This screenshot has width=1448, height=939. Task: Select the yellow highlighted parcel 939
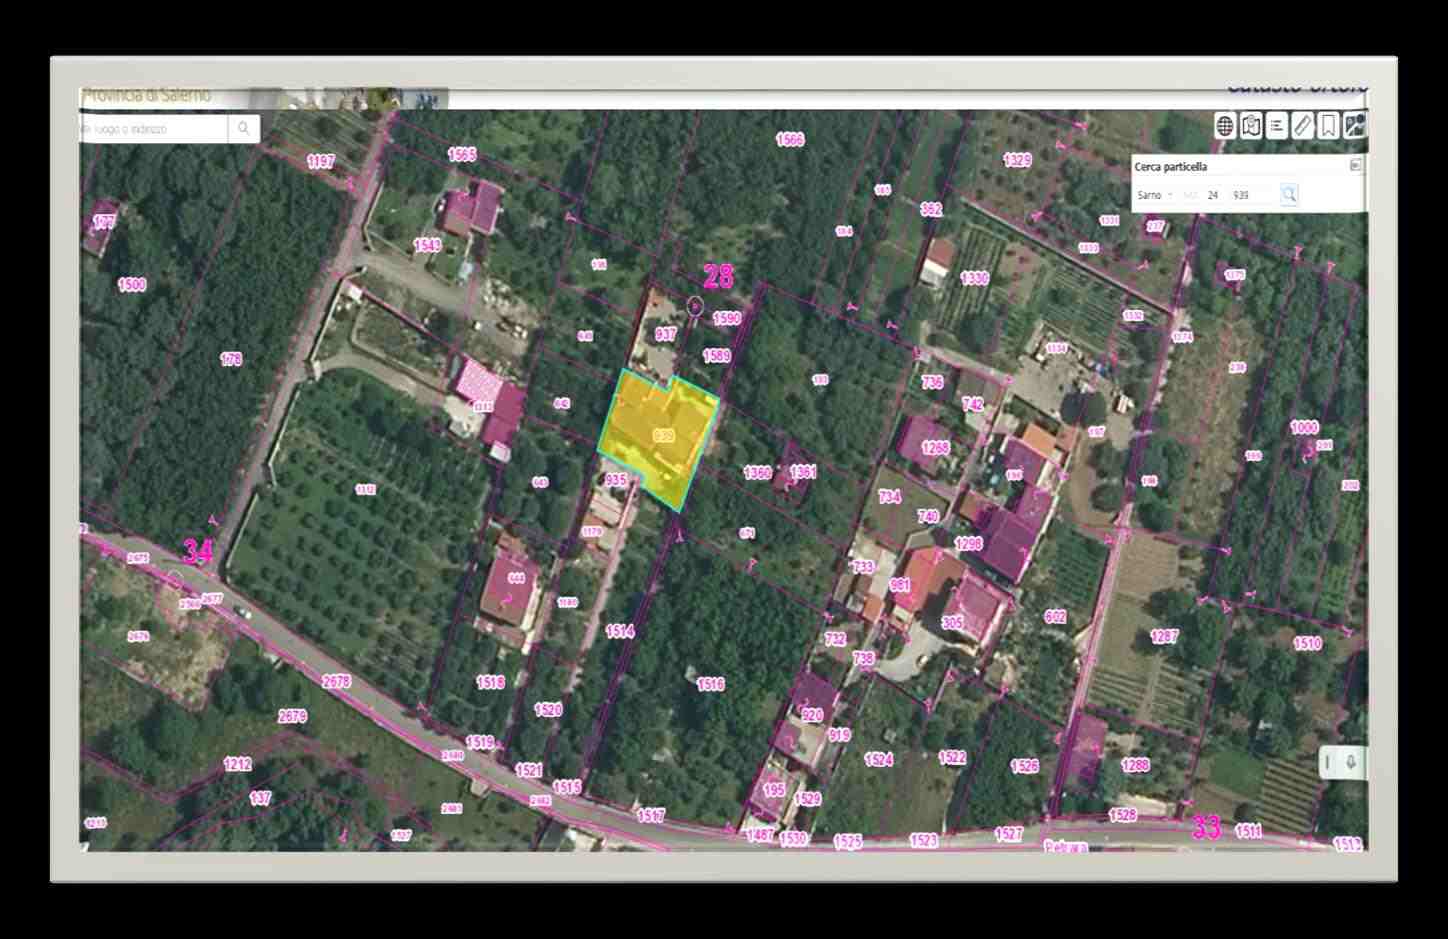click(661, 436)
